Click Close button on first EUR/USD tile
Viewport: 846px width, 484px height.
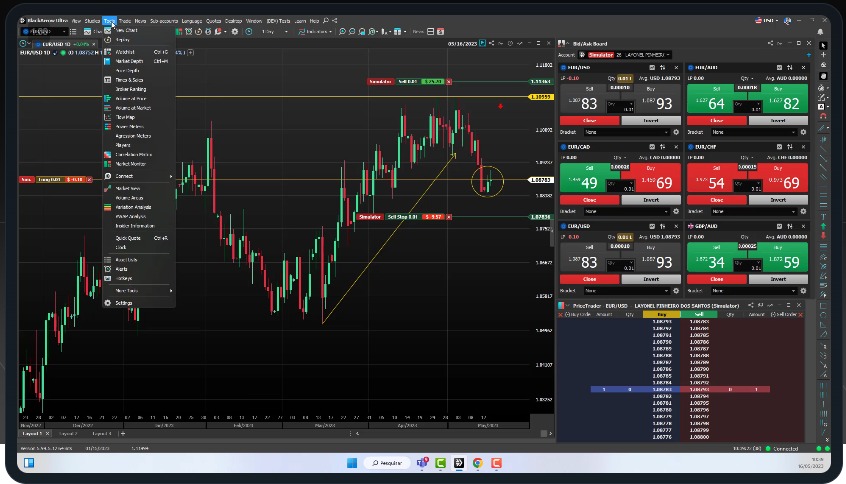589,120
